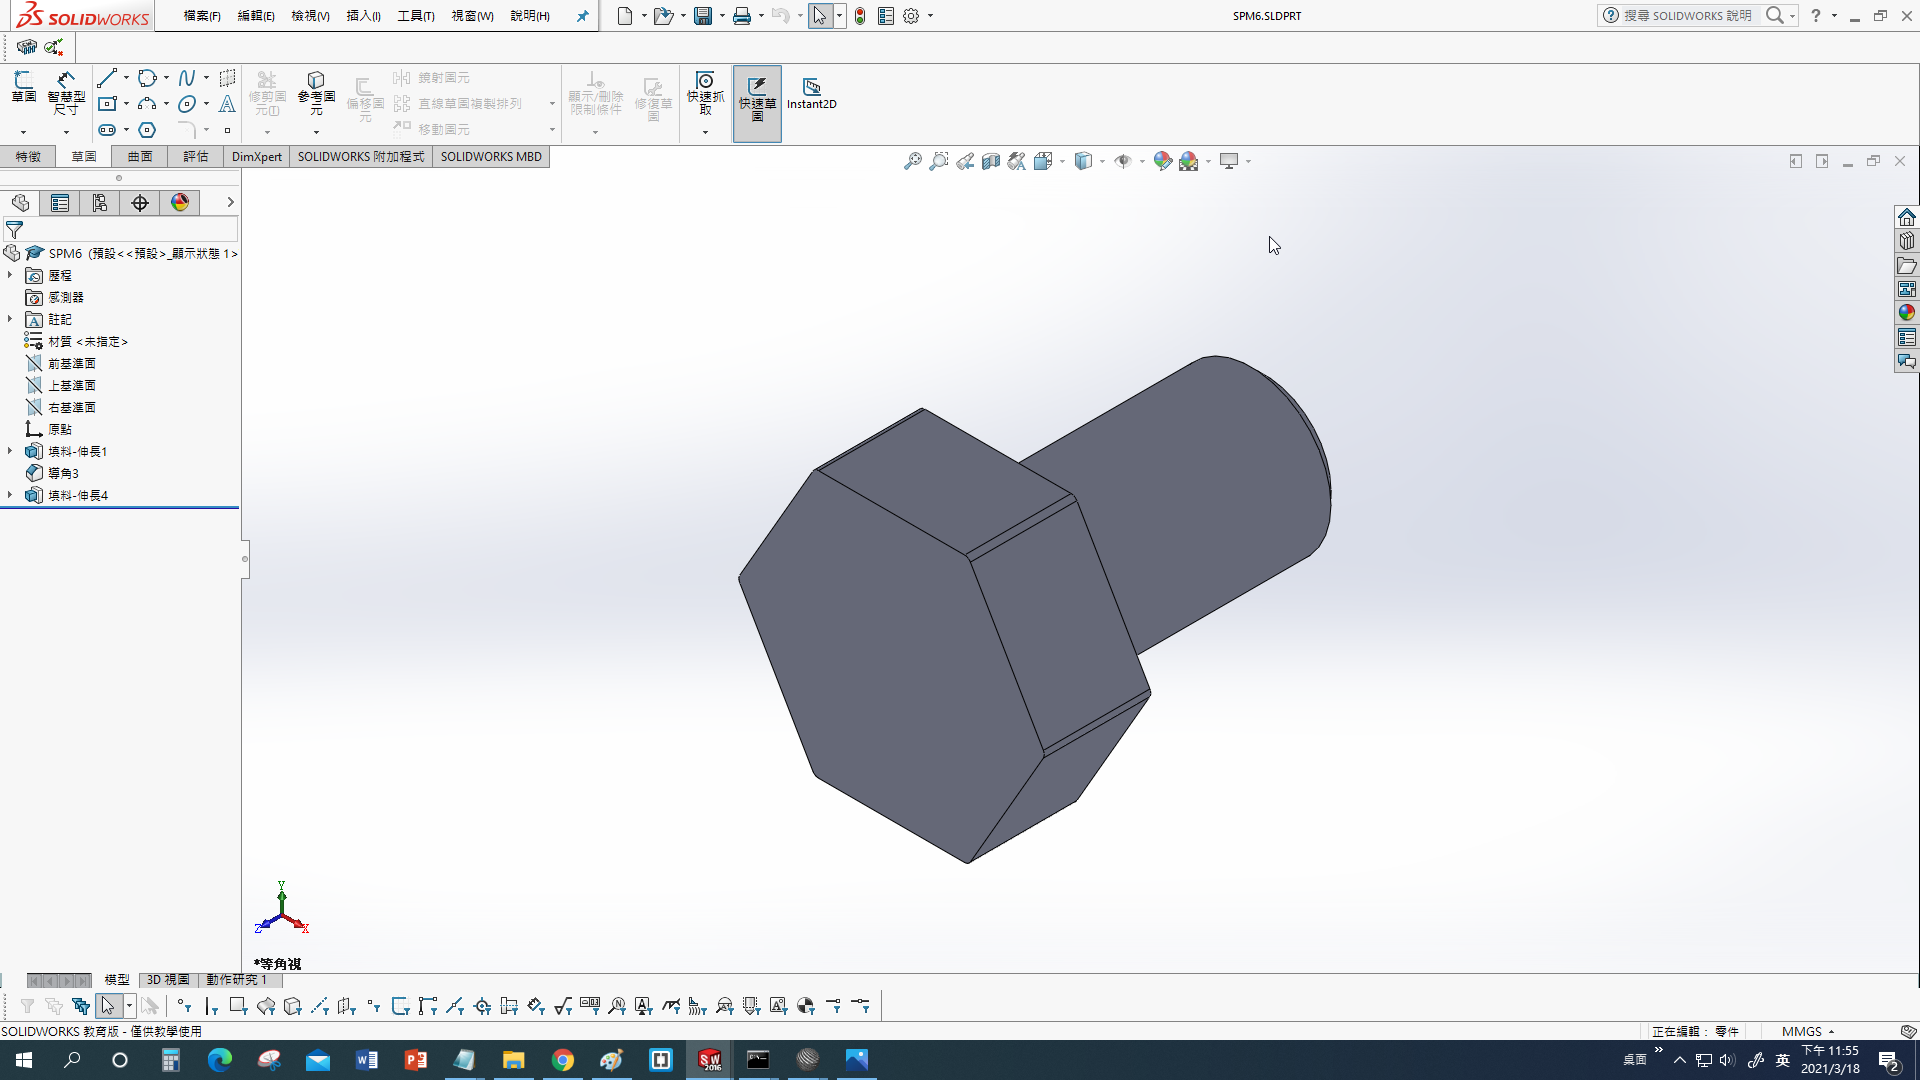The image size is (1920, 1080).
Task: Select the Circle sketch tool
Action: (147, 78)
